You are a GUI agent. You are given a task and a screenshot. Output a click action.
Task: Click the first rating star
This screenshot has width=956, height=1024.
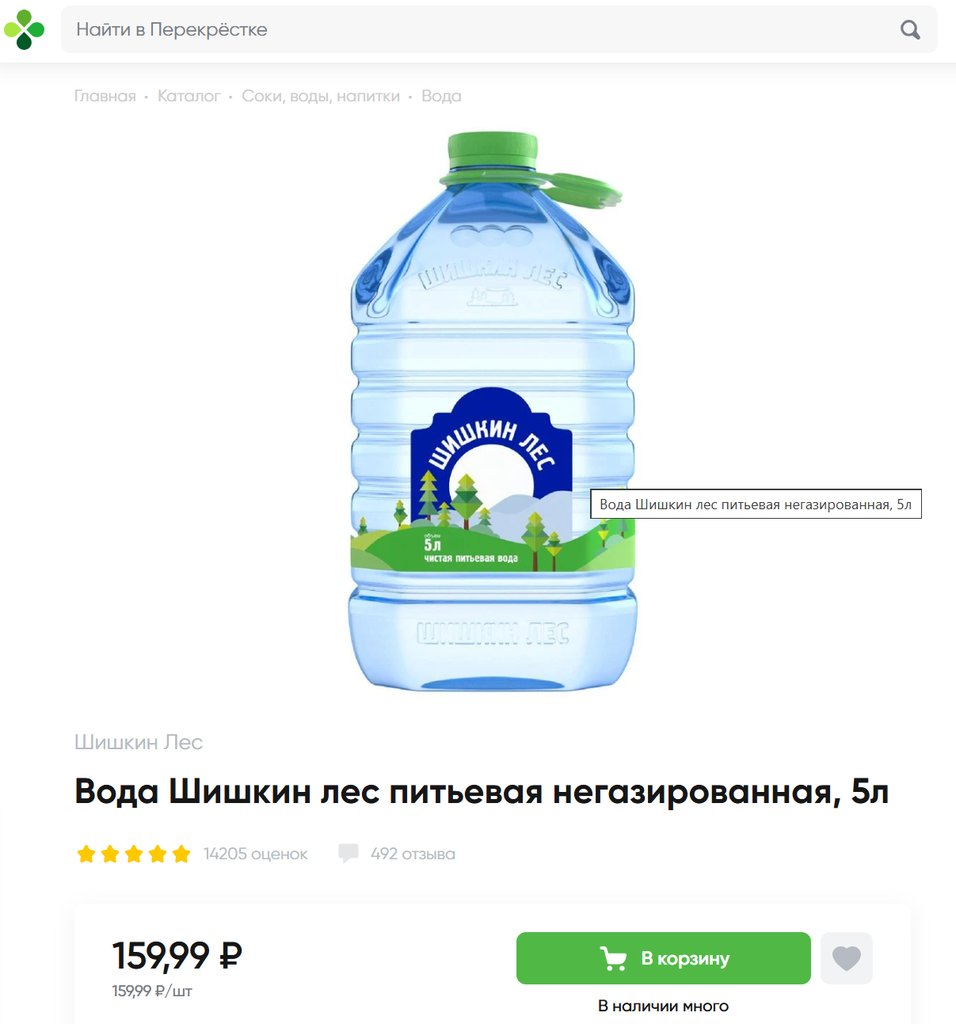[86, 854]
